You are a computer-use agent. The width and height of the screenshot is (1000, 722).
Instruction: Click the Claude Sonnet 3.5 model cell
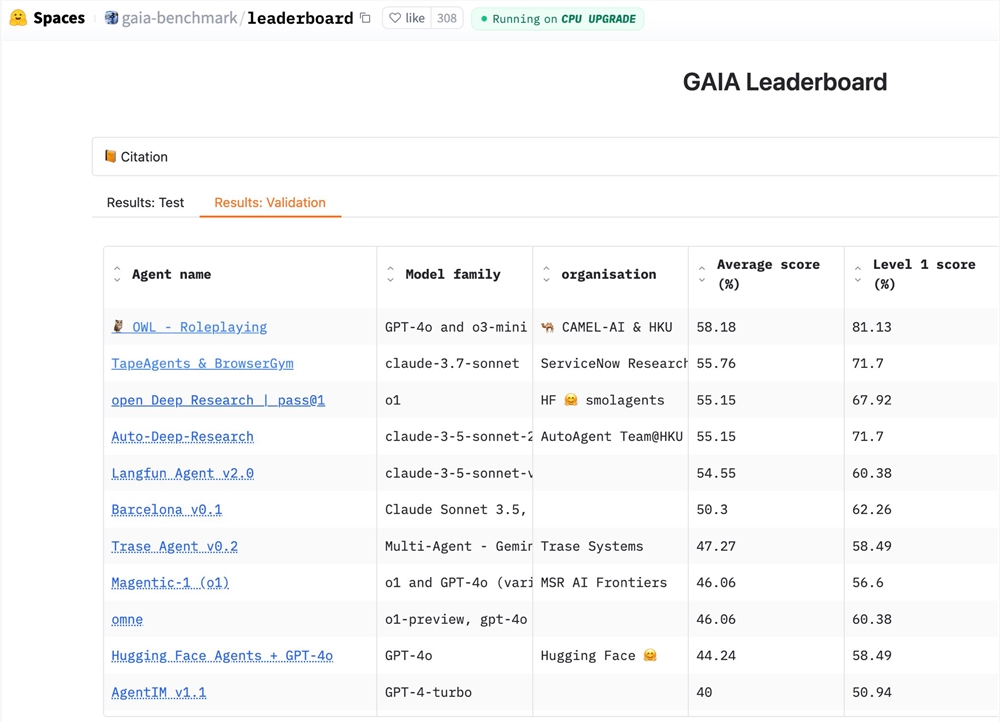(455, 510)
